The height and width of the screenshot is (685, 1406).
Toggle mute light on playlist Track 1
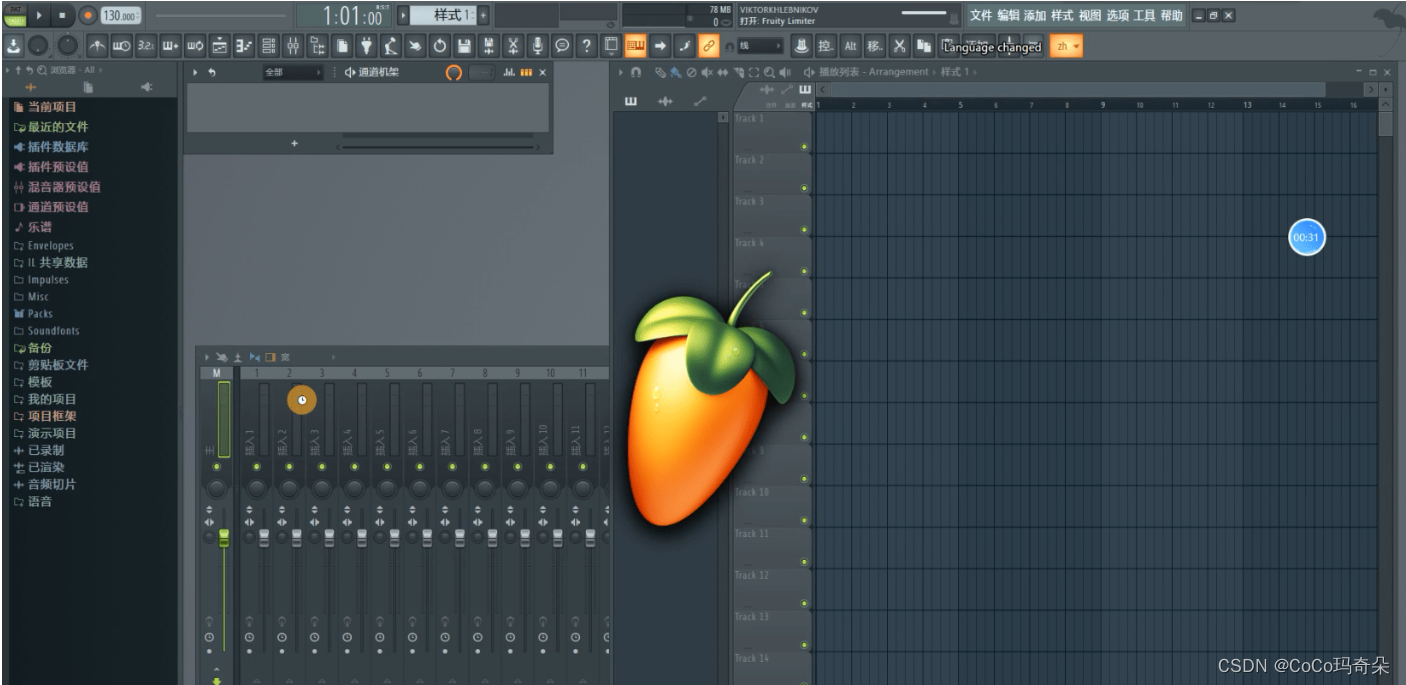[x=804, y=147]
